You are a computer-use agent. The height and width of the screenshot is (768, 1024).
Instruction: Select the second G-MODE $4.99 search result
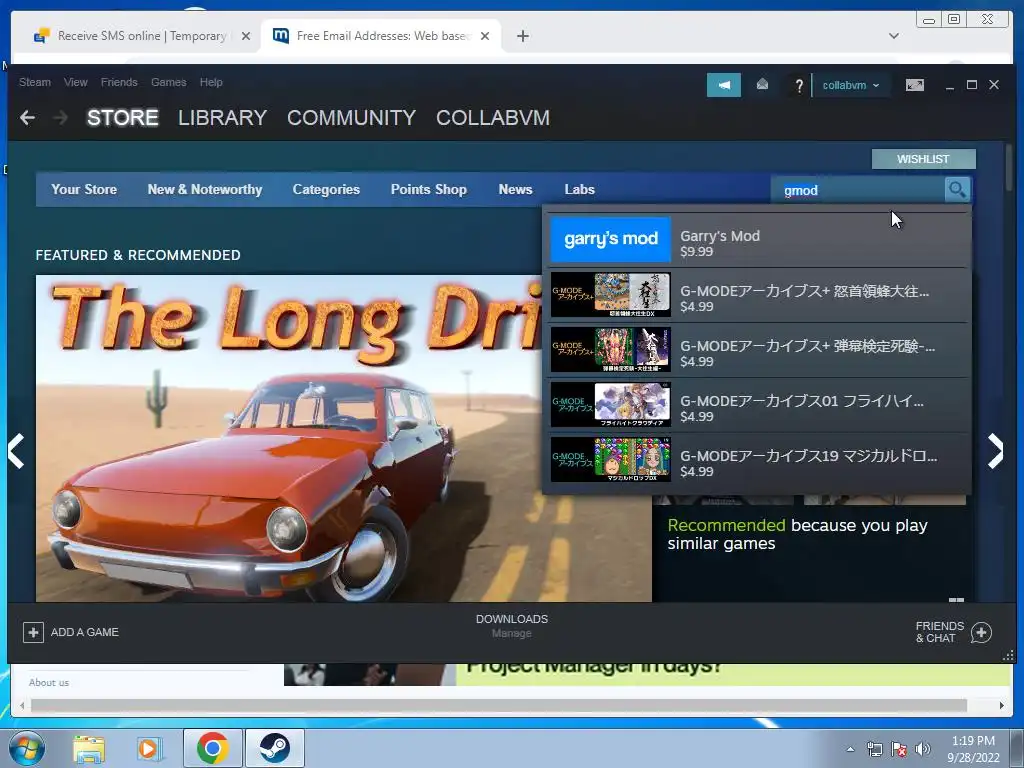[x=758, y=350]
